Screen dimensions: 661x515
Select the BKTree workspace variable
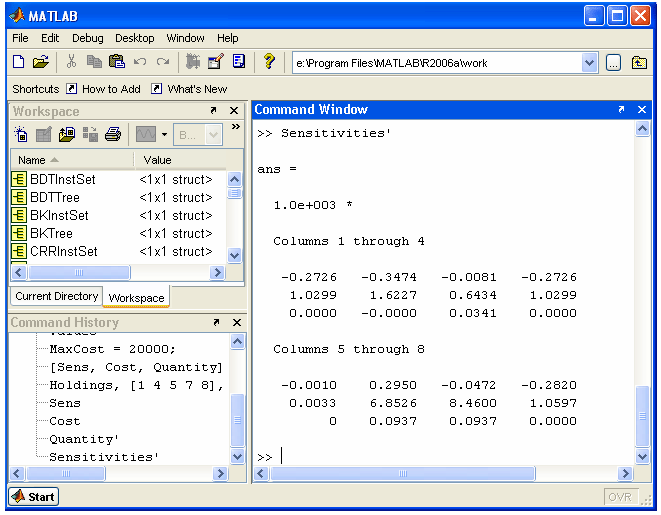118,233
